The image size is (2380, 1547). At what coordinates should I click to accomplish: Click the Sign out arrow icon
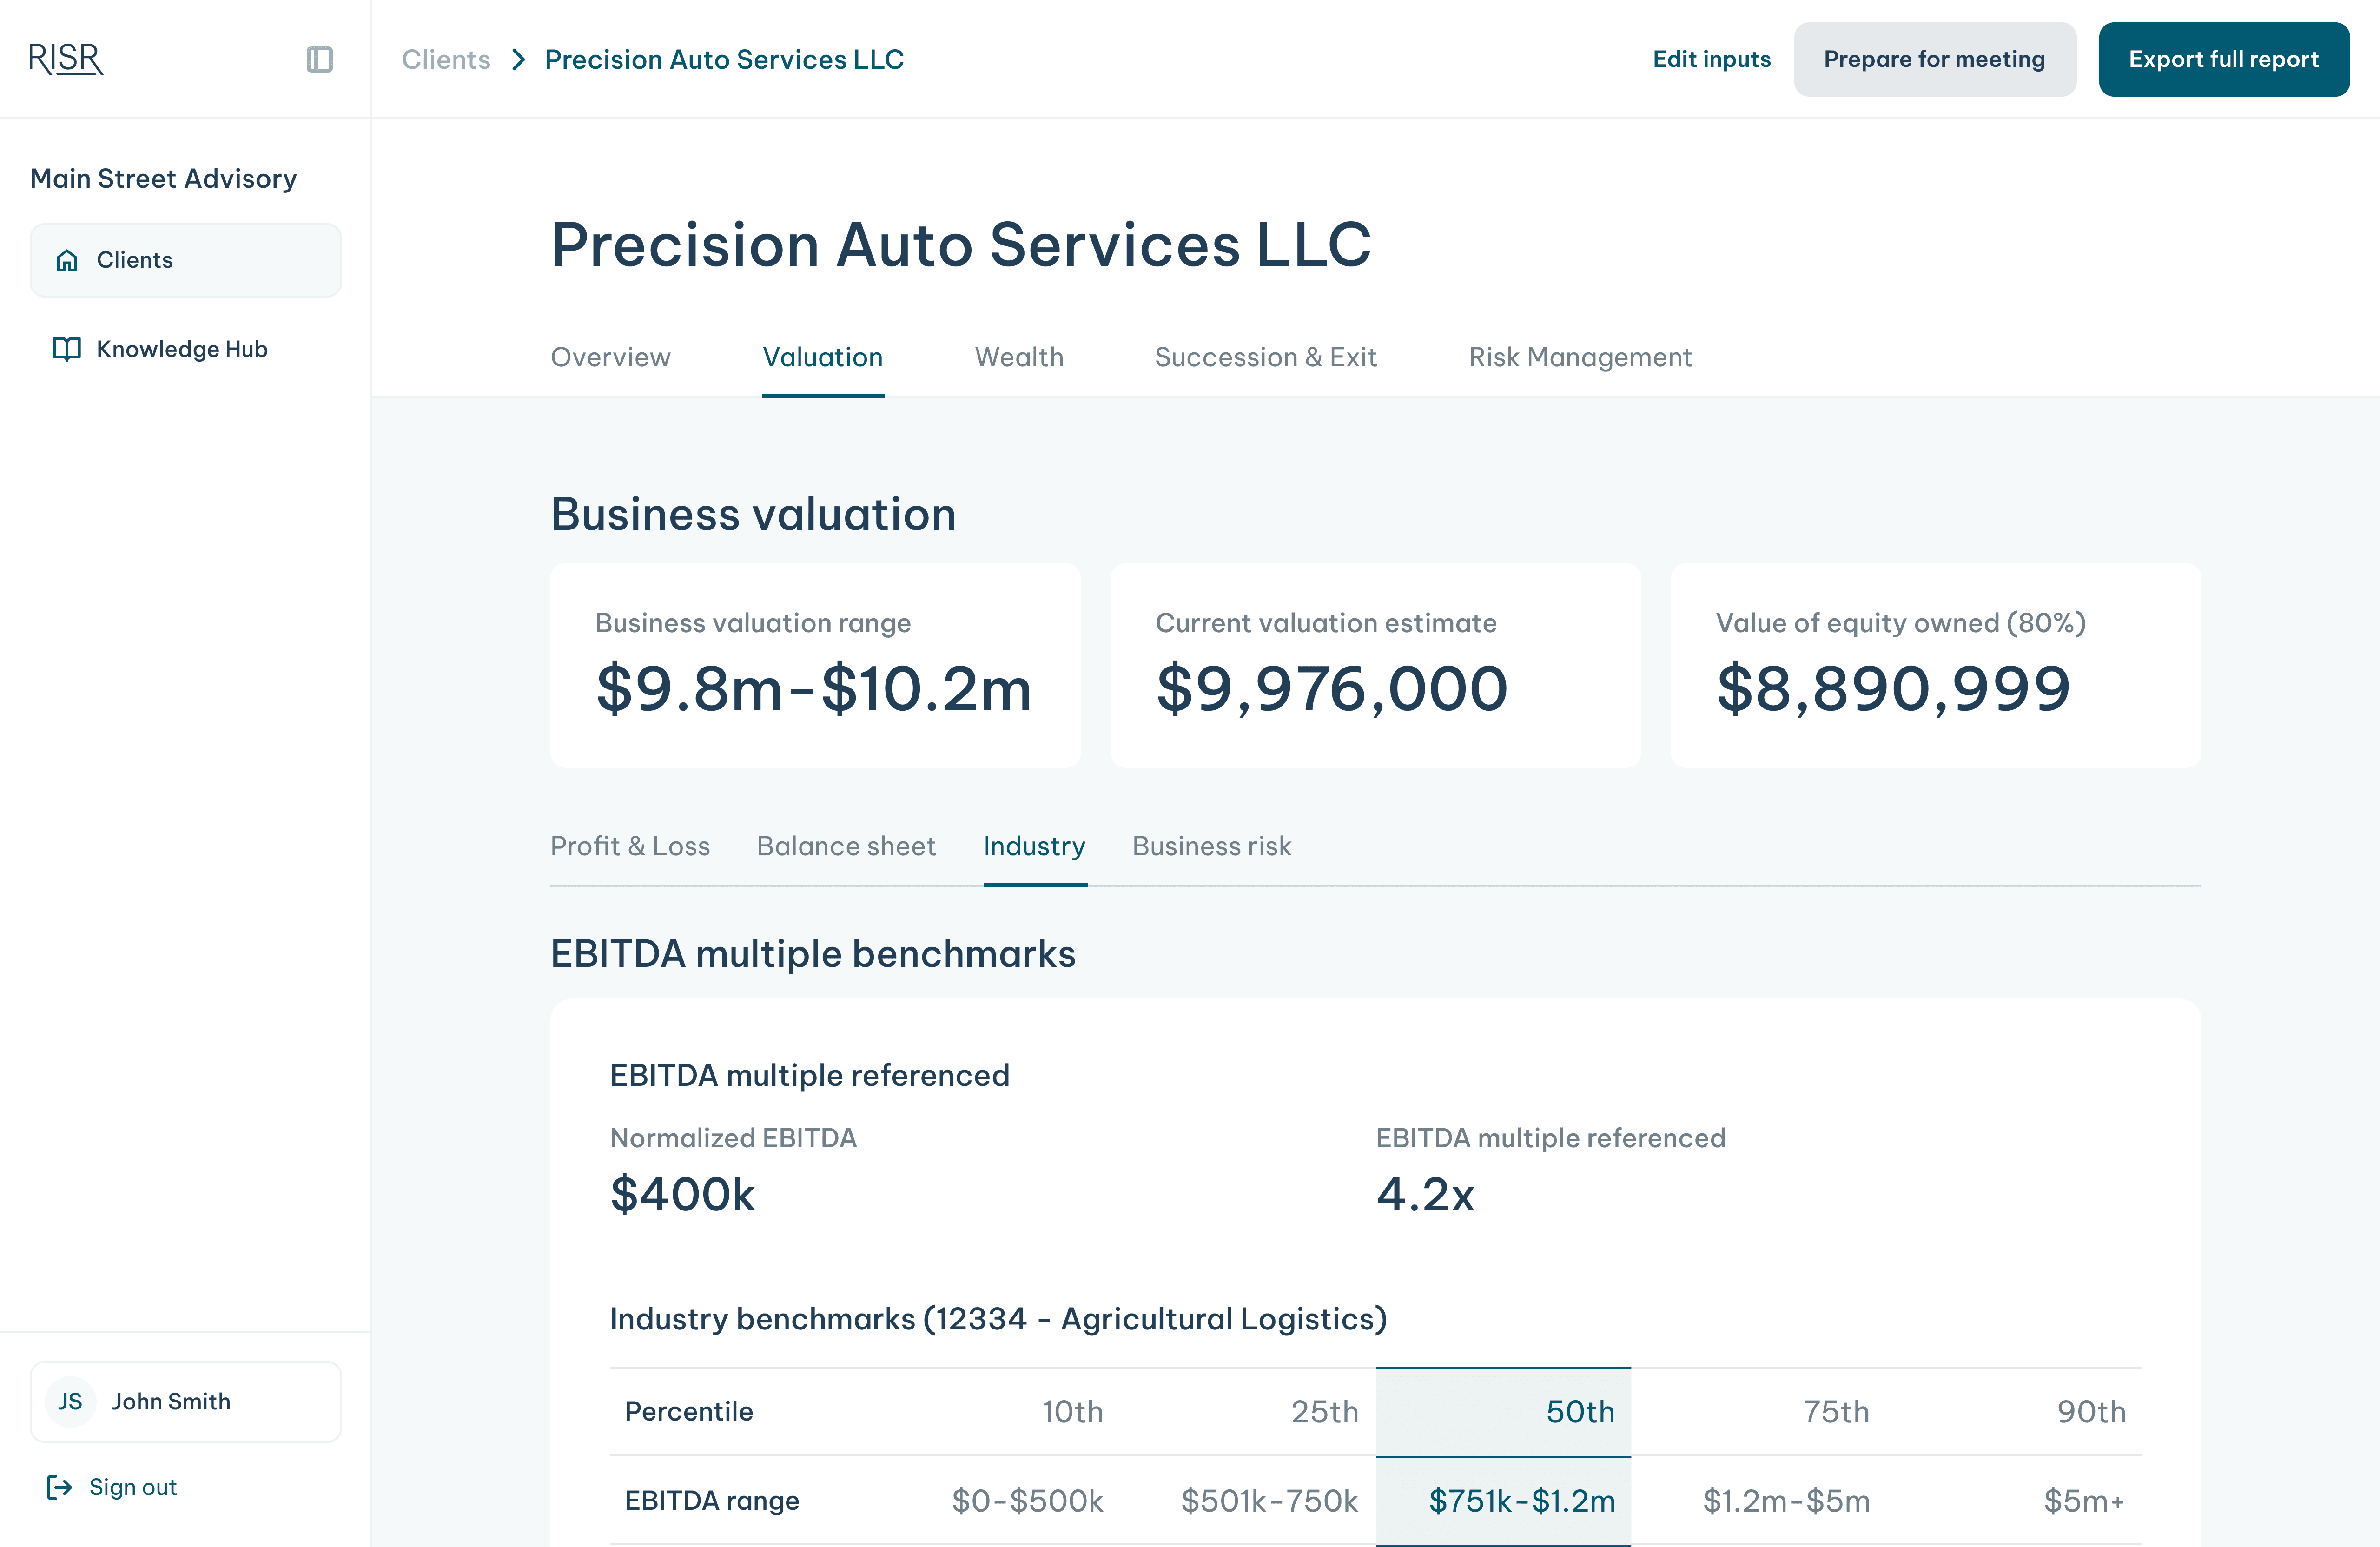coord(60,1487)
